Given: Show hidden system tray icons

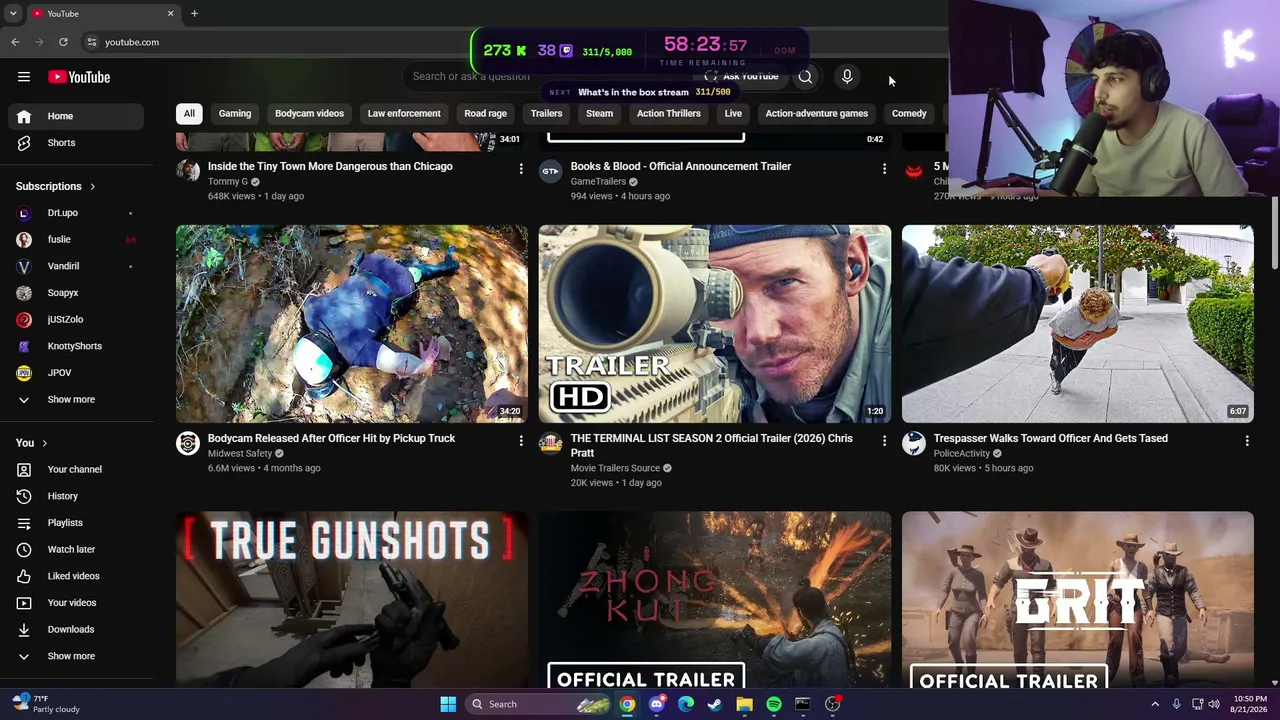Looking at the screenshot, I should 1155,704.
